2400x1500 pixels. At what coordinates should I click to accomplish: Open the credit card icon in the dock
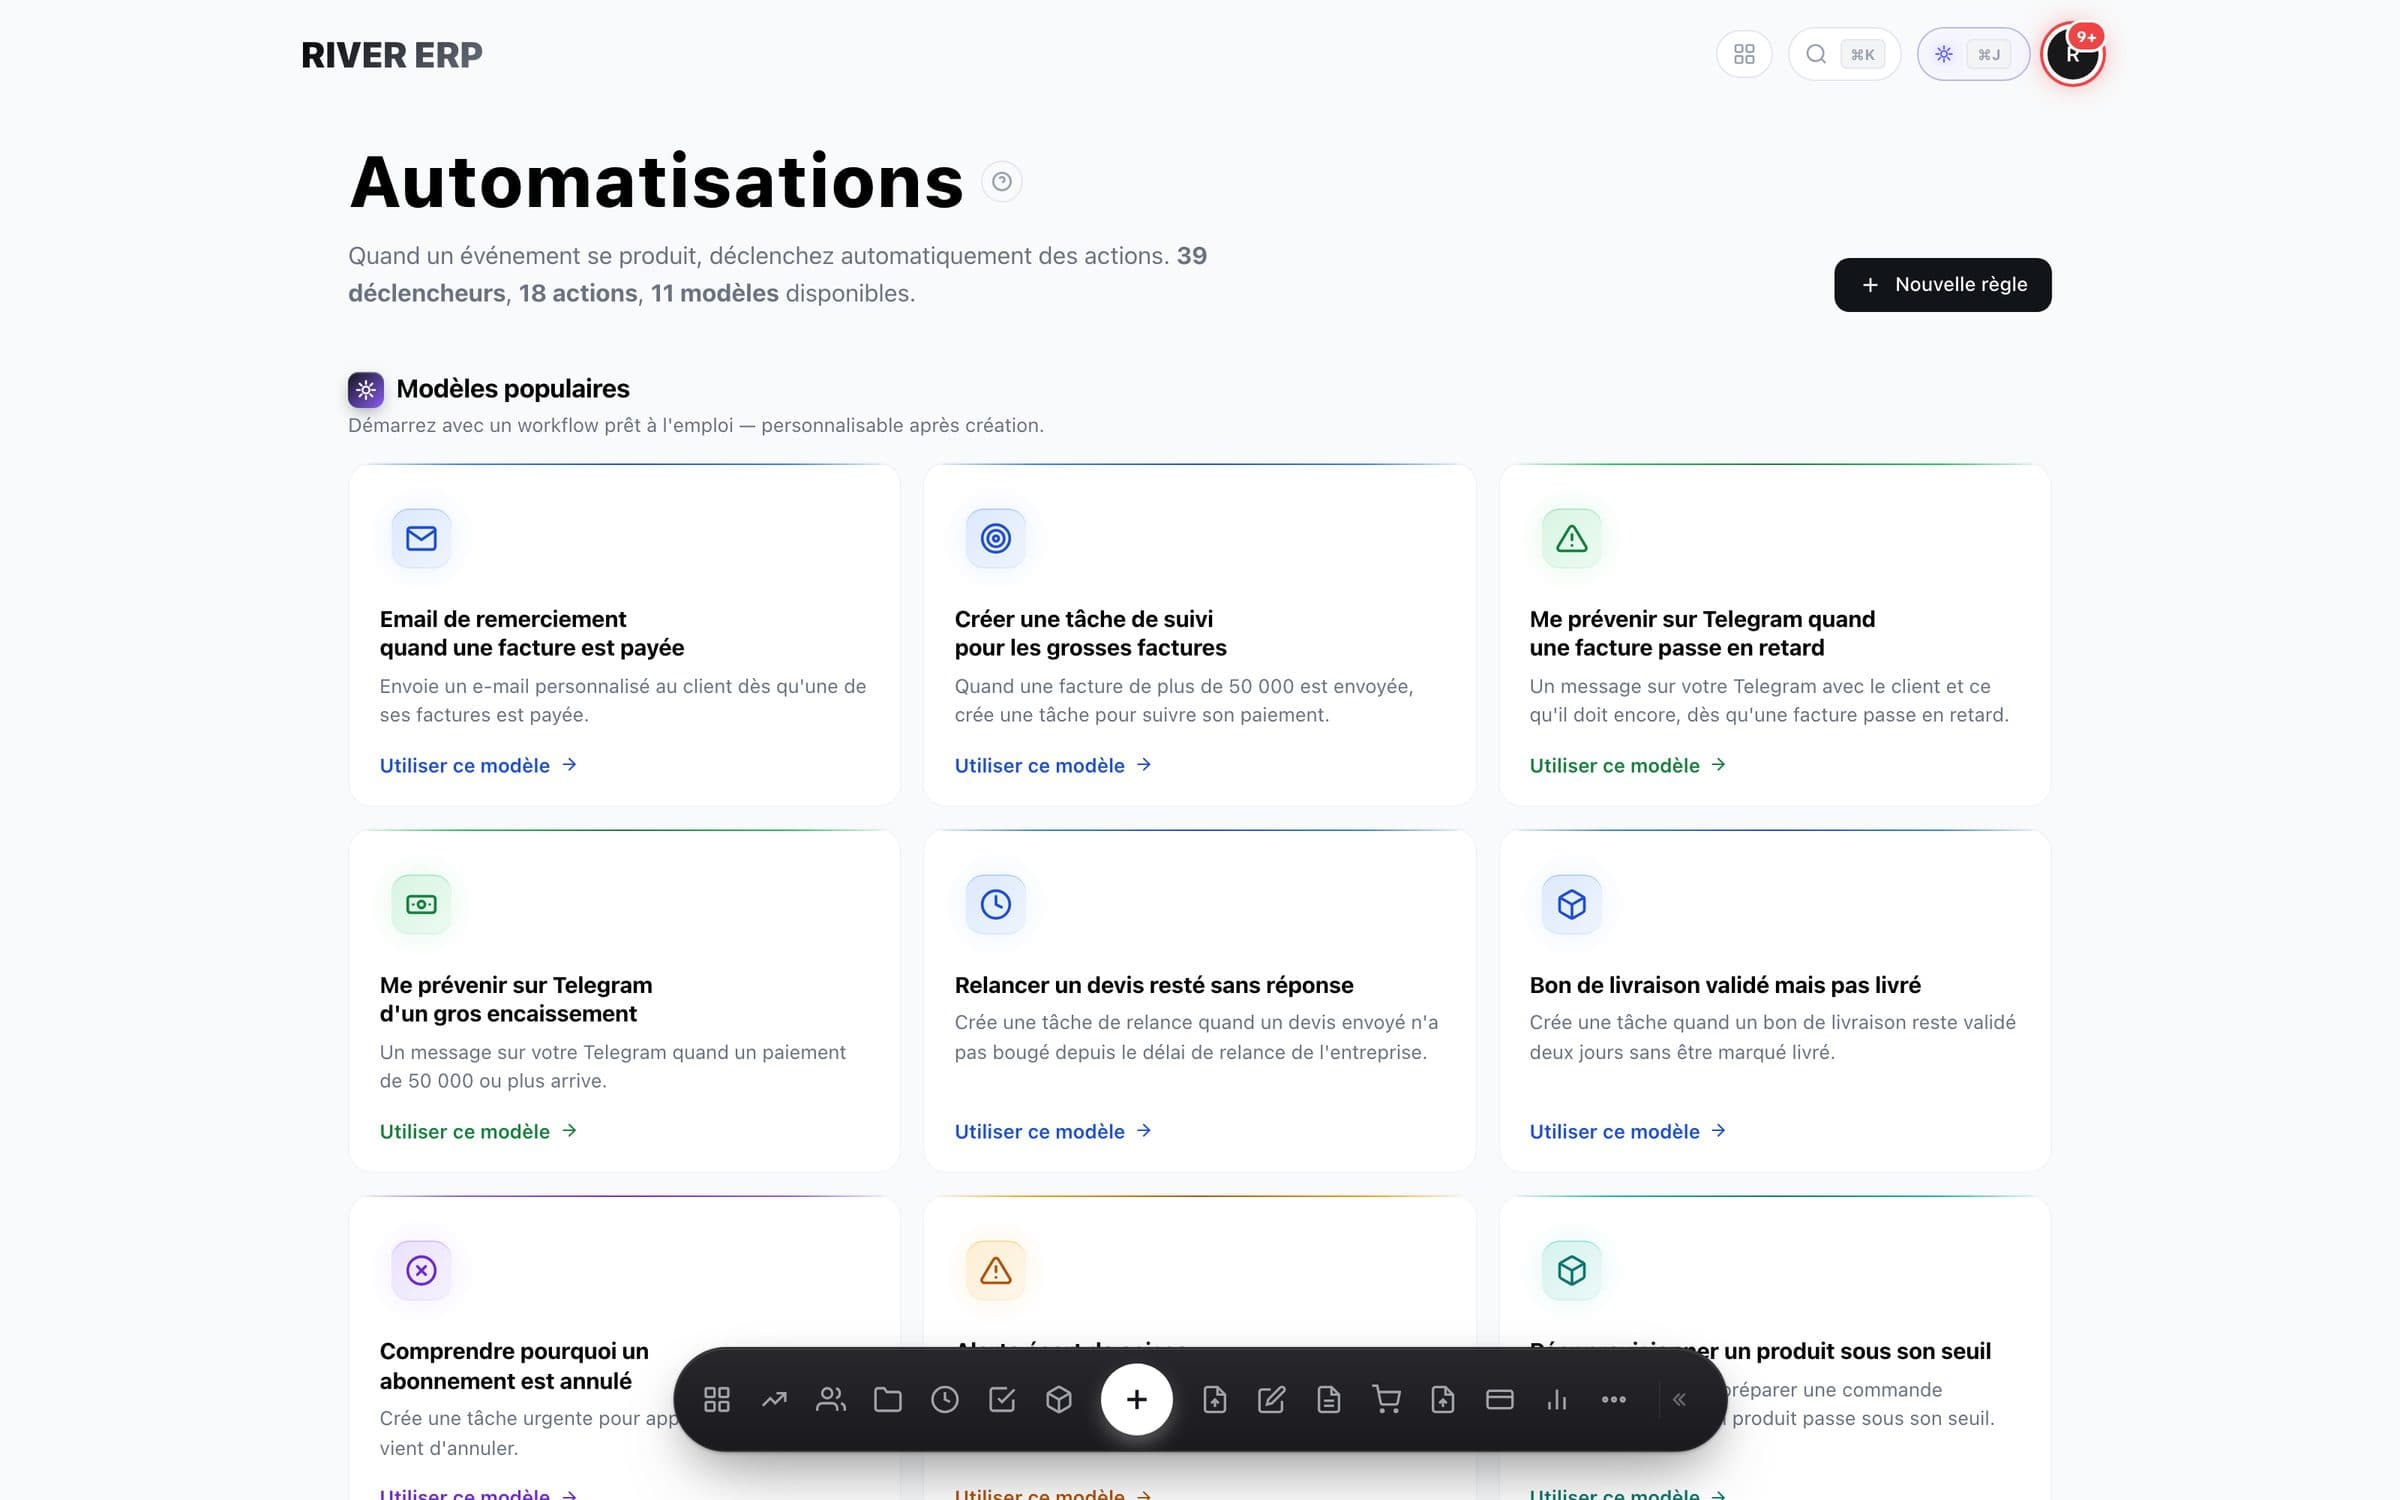pyautogui.click(x=1500, y=1399)
